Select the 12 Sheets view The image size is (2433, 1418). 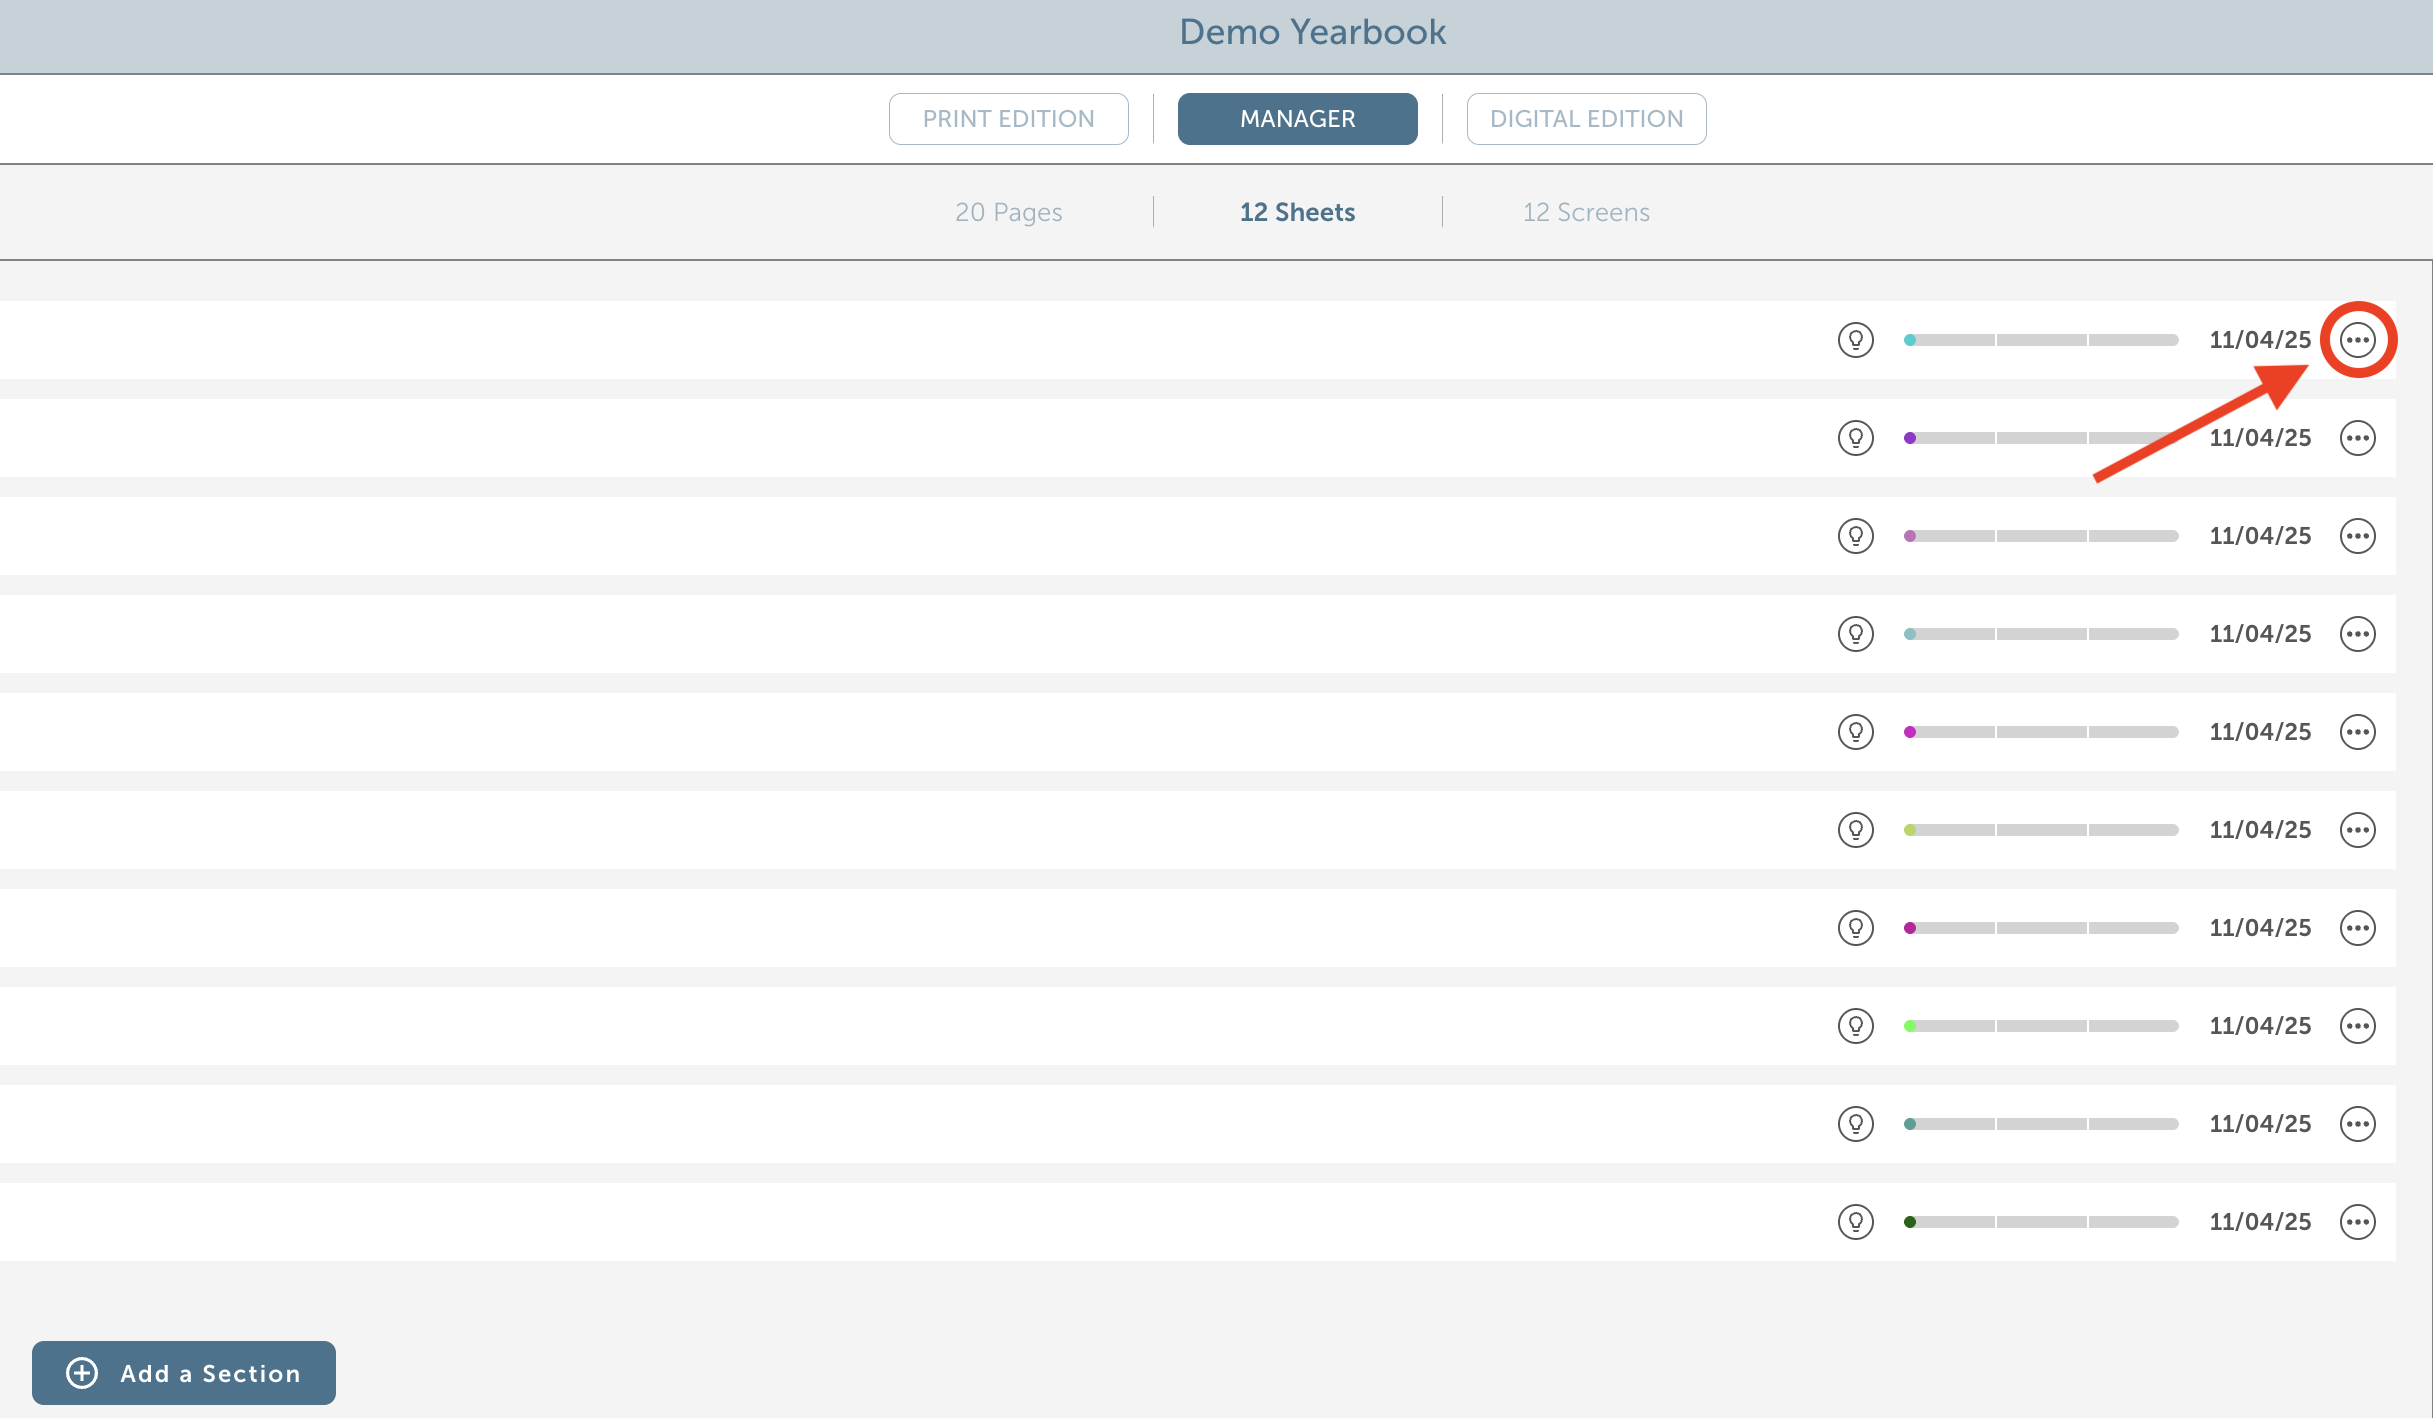click(x=1297, y=212)
